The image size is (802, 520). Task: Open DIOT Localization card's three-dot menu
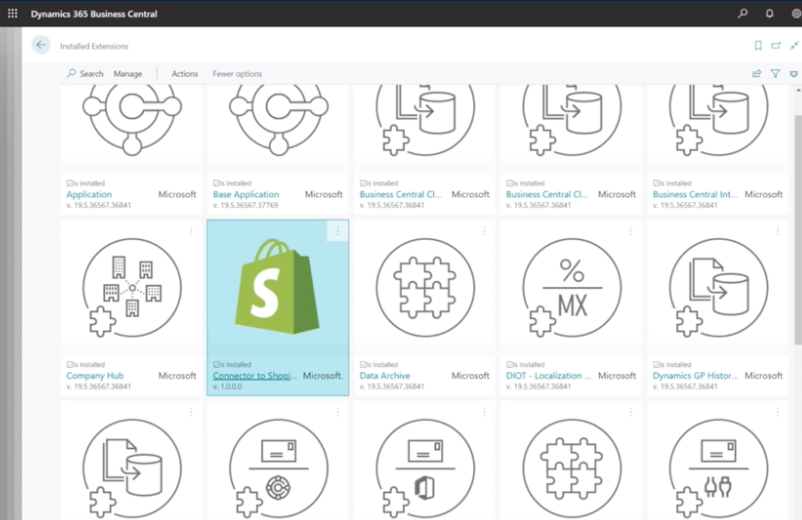(631, 231)
